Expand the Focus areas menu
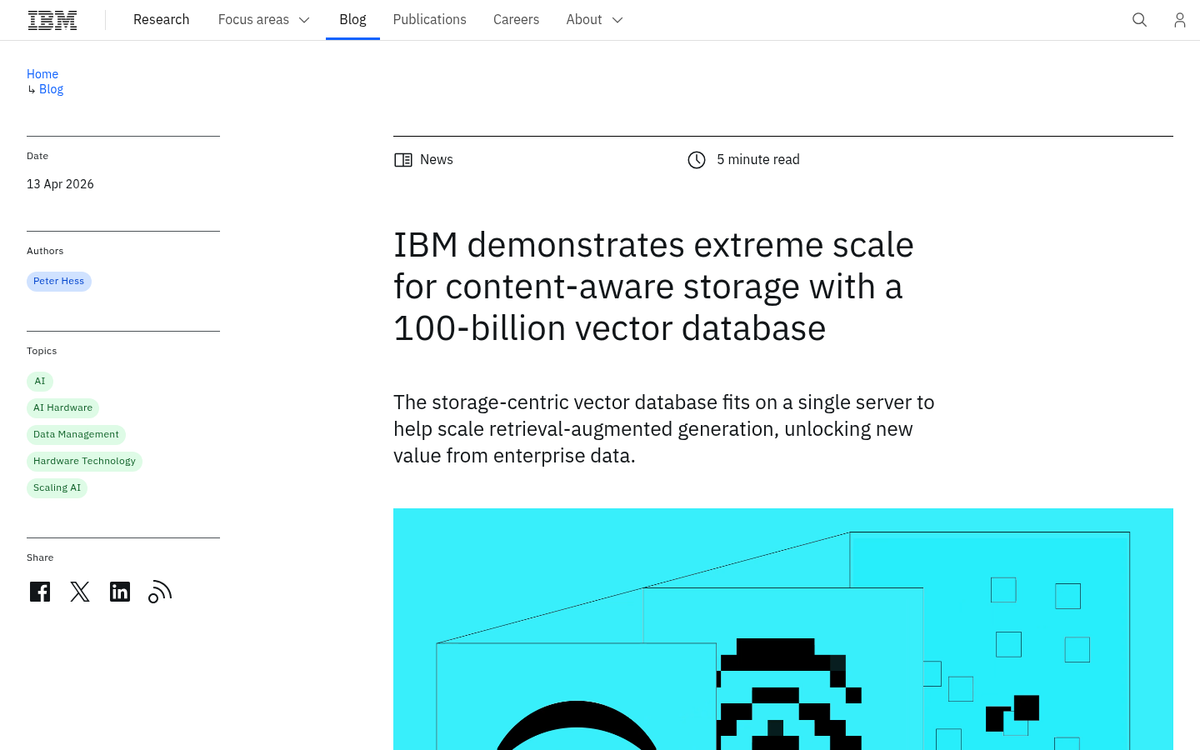The image size is (1200, 750). click(x=264, y=20)
